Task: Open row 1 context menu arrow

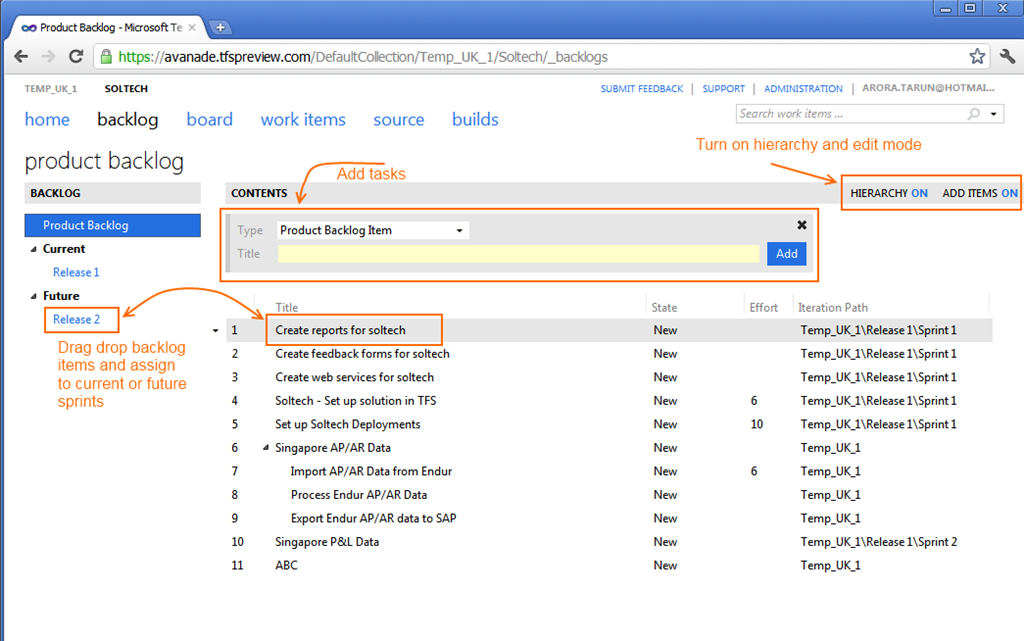Action: [216, 331]
